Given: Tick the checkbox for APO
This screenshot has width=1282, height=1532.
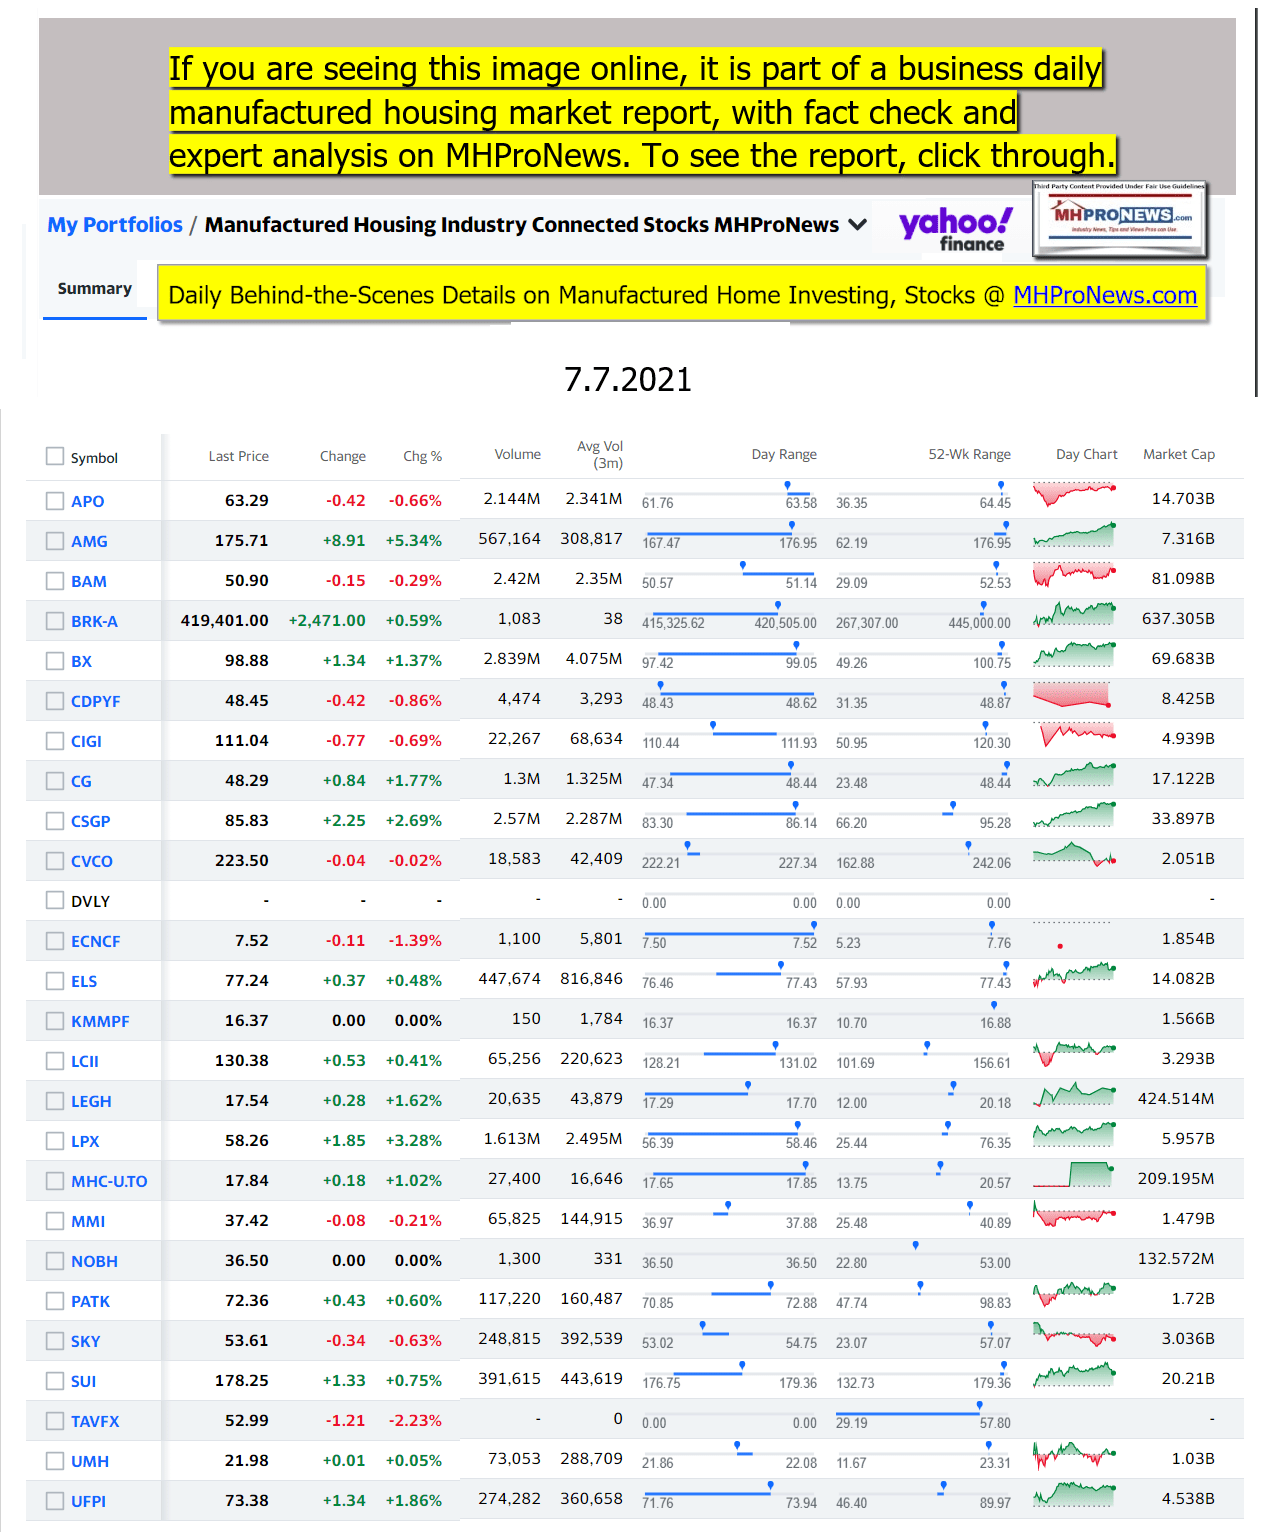Looking at the screenshot, I should point(55,500).
